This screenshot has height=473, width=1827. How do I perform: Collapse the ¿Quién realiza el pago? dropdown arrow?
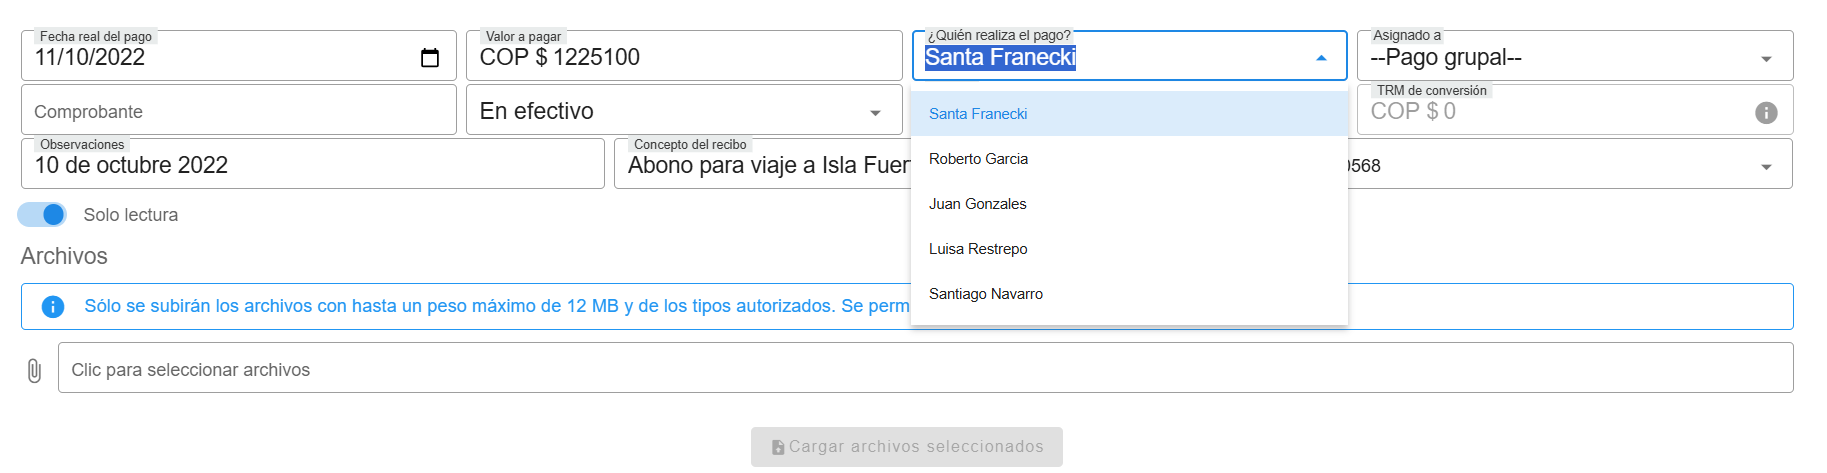(x=1321, y=58)
